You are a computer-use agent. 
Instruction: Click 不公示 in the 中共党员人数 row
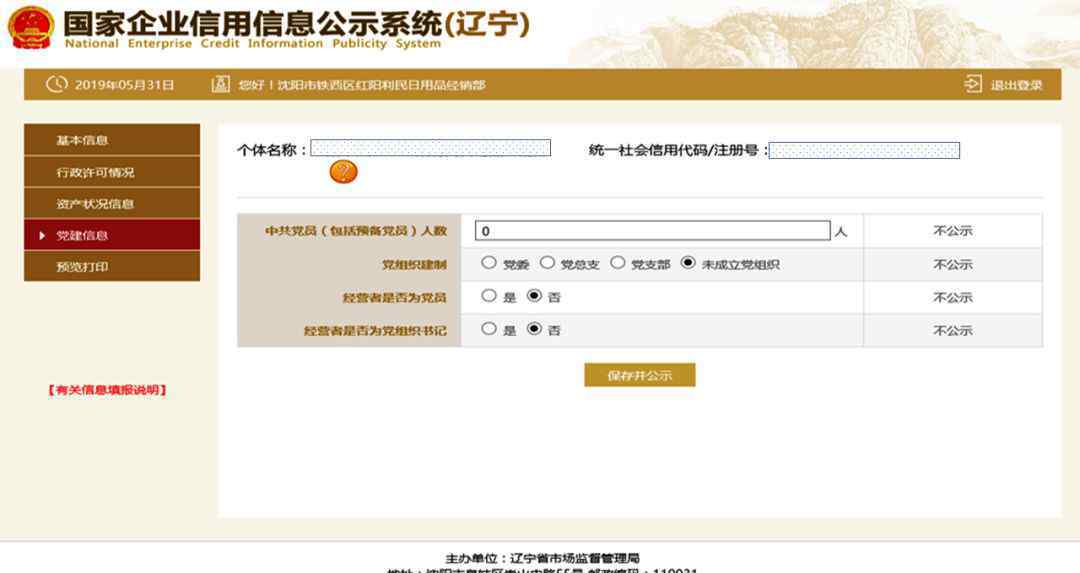click(953, 231)
